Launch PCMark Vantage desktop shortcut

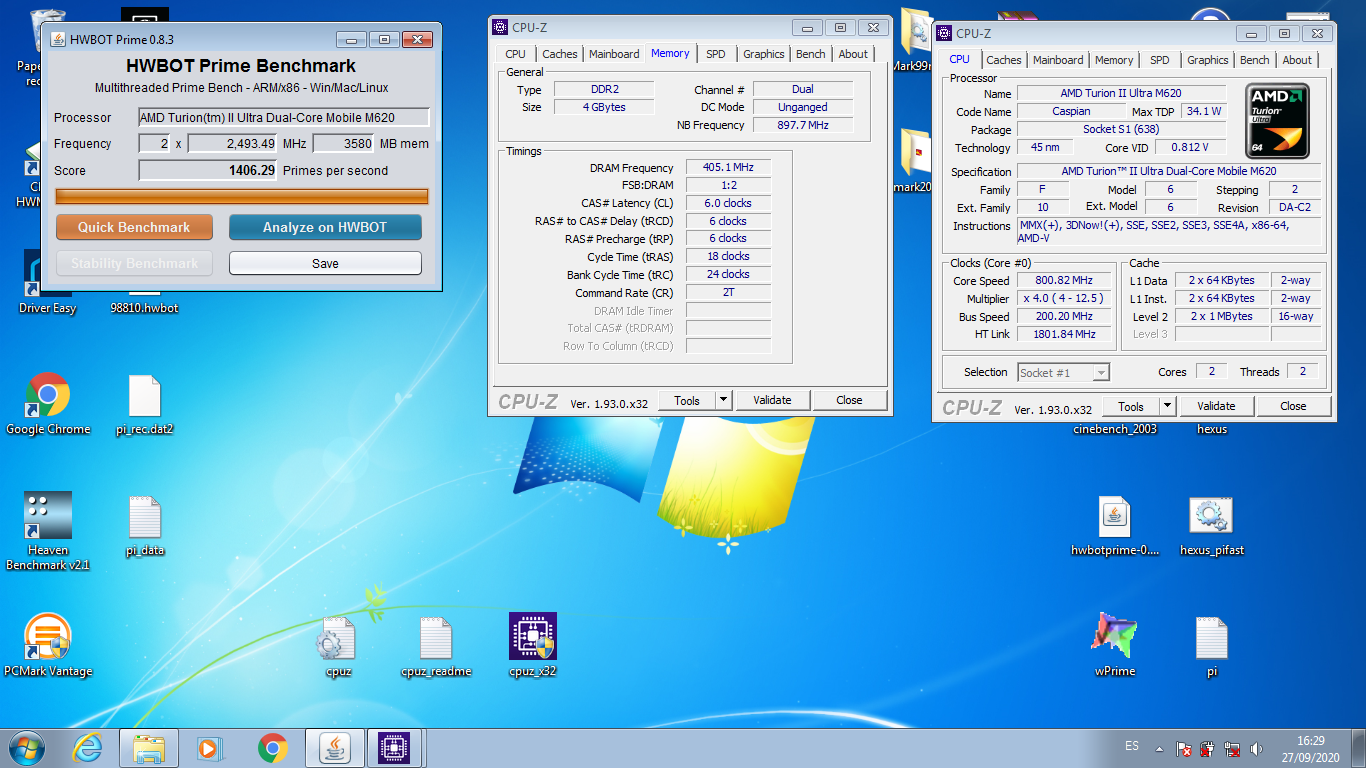coord(48,646)
